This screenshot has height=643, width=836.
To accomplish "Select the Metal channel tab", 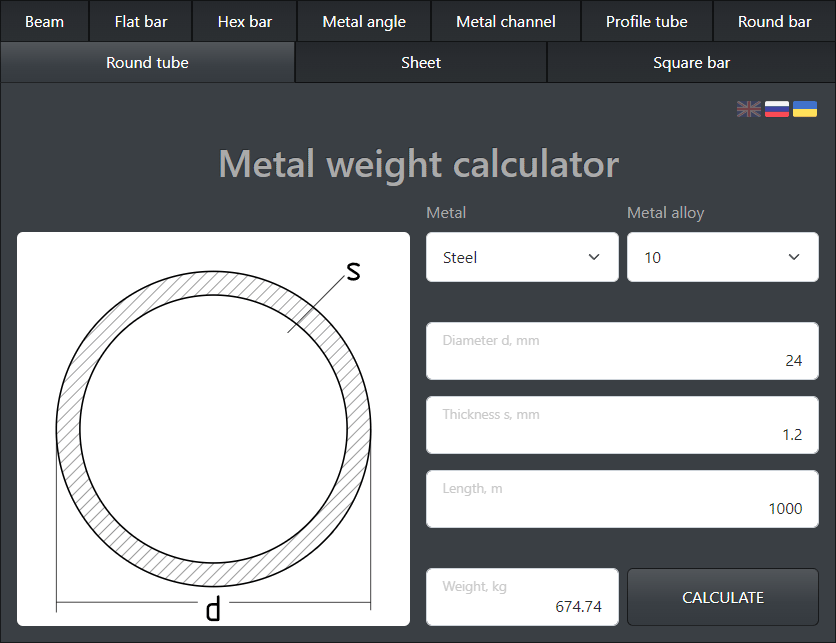I will pos(505,21).
